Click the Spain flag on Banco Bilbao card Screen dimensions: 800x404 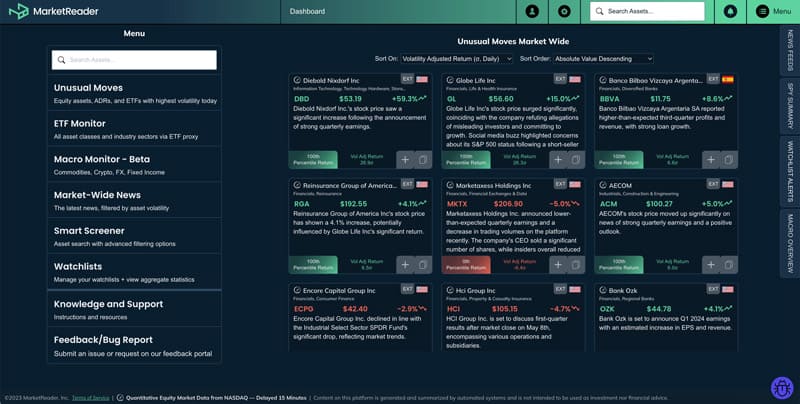(728, 79)
